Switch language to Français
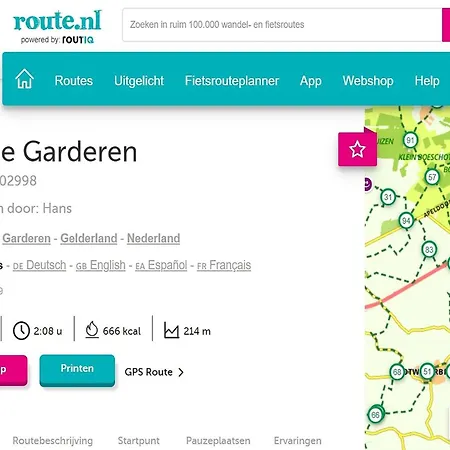Image resolution: width=450 pixels, height=450 pixels. (224, 265)
